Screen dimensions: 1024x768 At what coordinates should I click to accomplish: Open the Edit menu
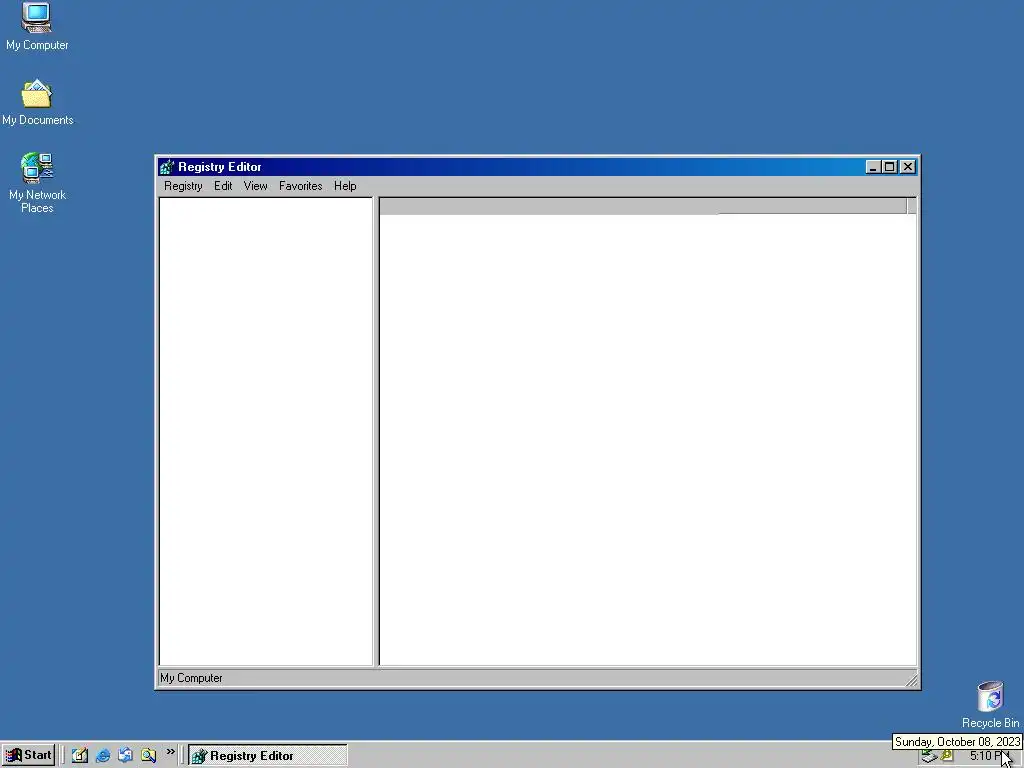coord(223,186)
